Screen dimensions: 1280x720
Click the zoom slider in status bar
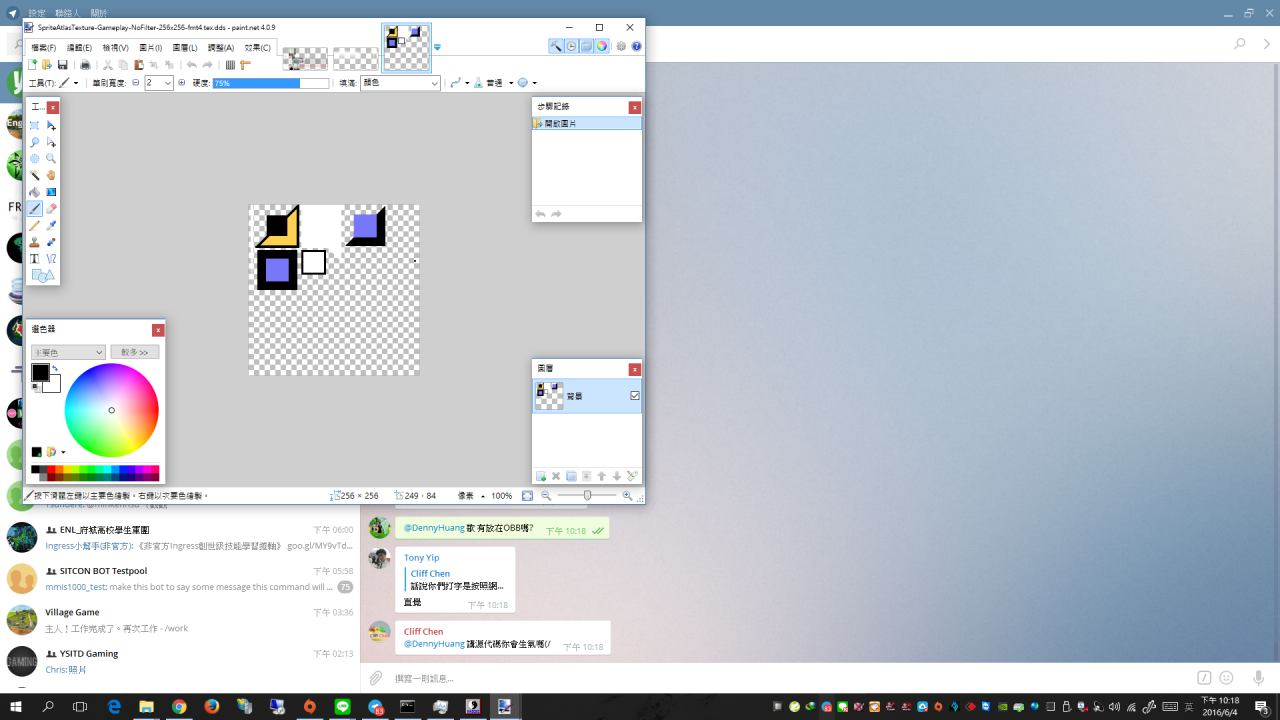(x=587, y=495)
